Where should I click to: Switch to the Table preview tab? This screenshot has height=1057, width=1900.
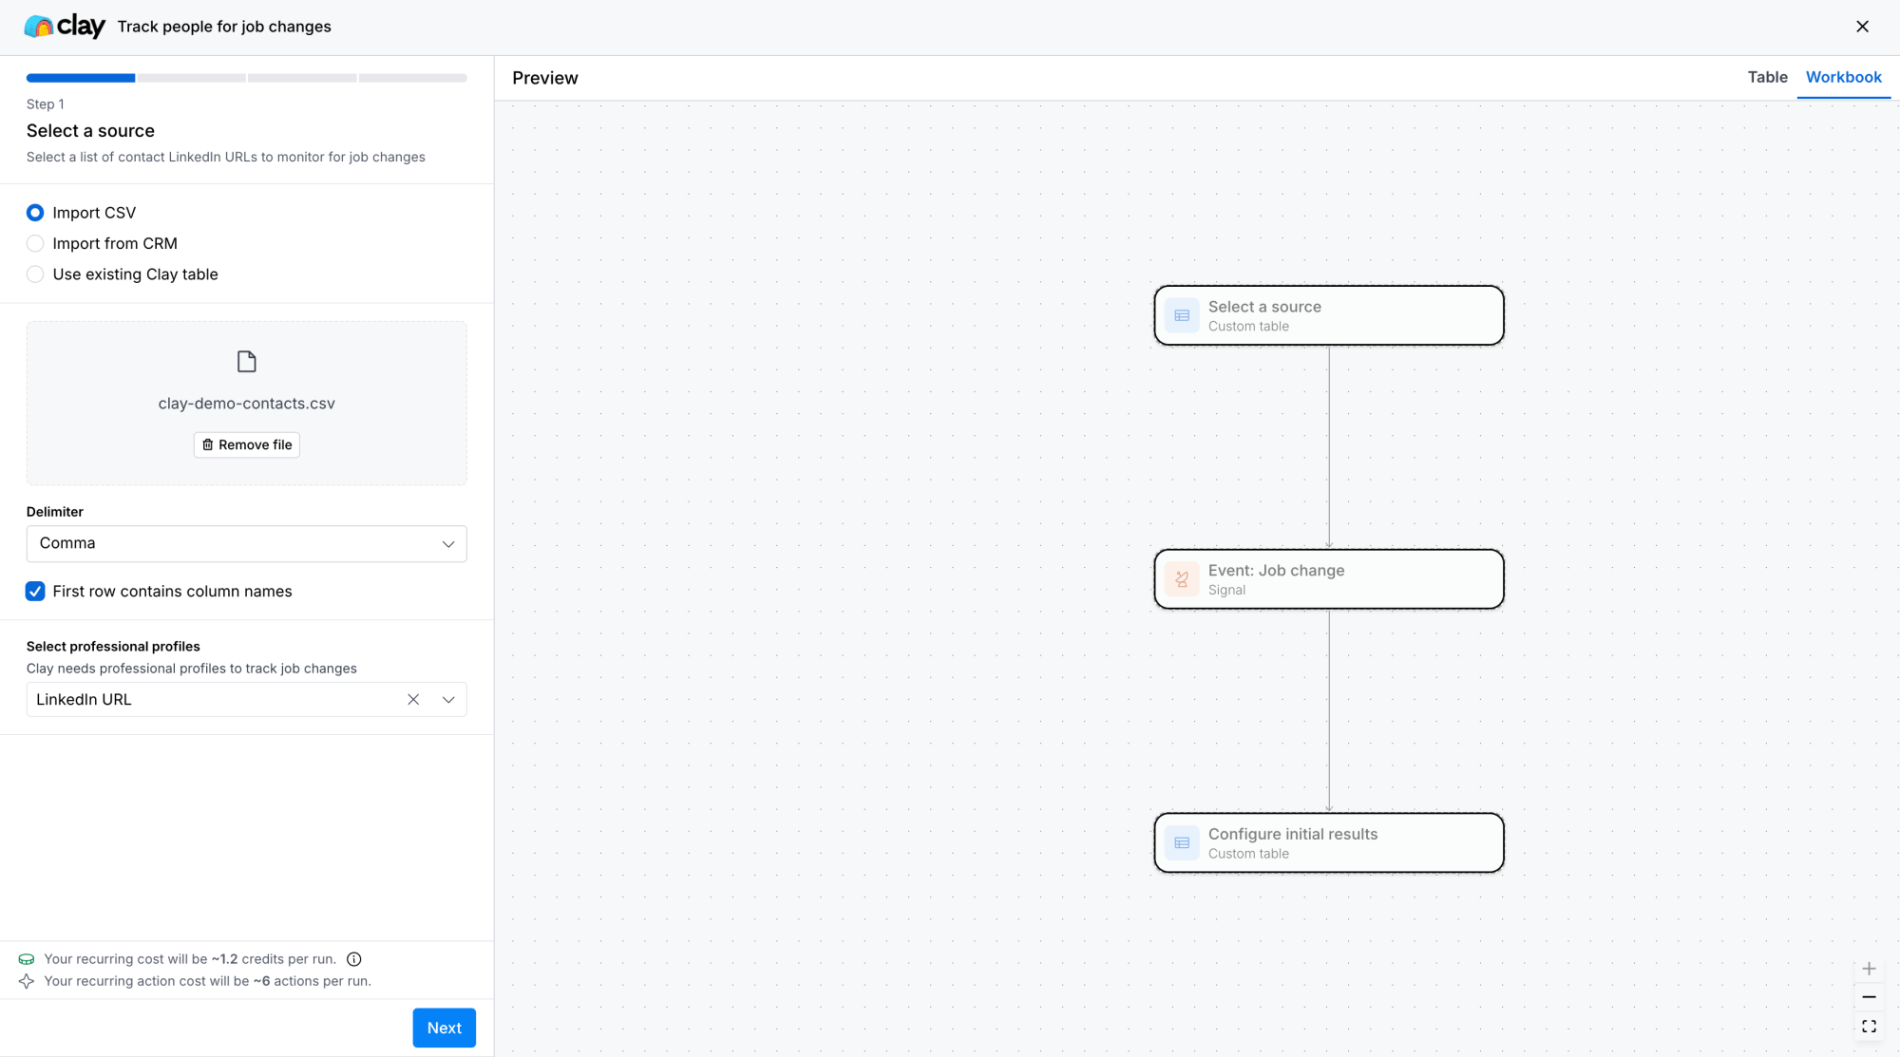coord(1767,77)
